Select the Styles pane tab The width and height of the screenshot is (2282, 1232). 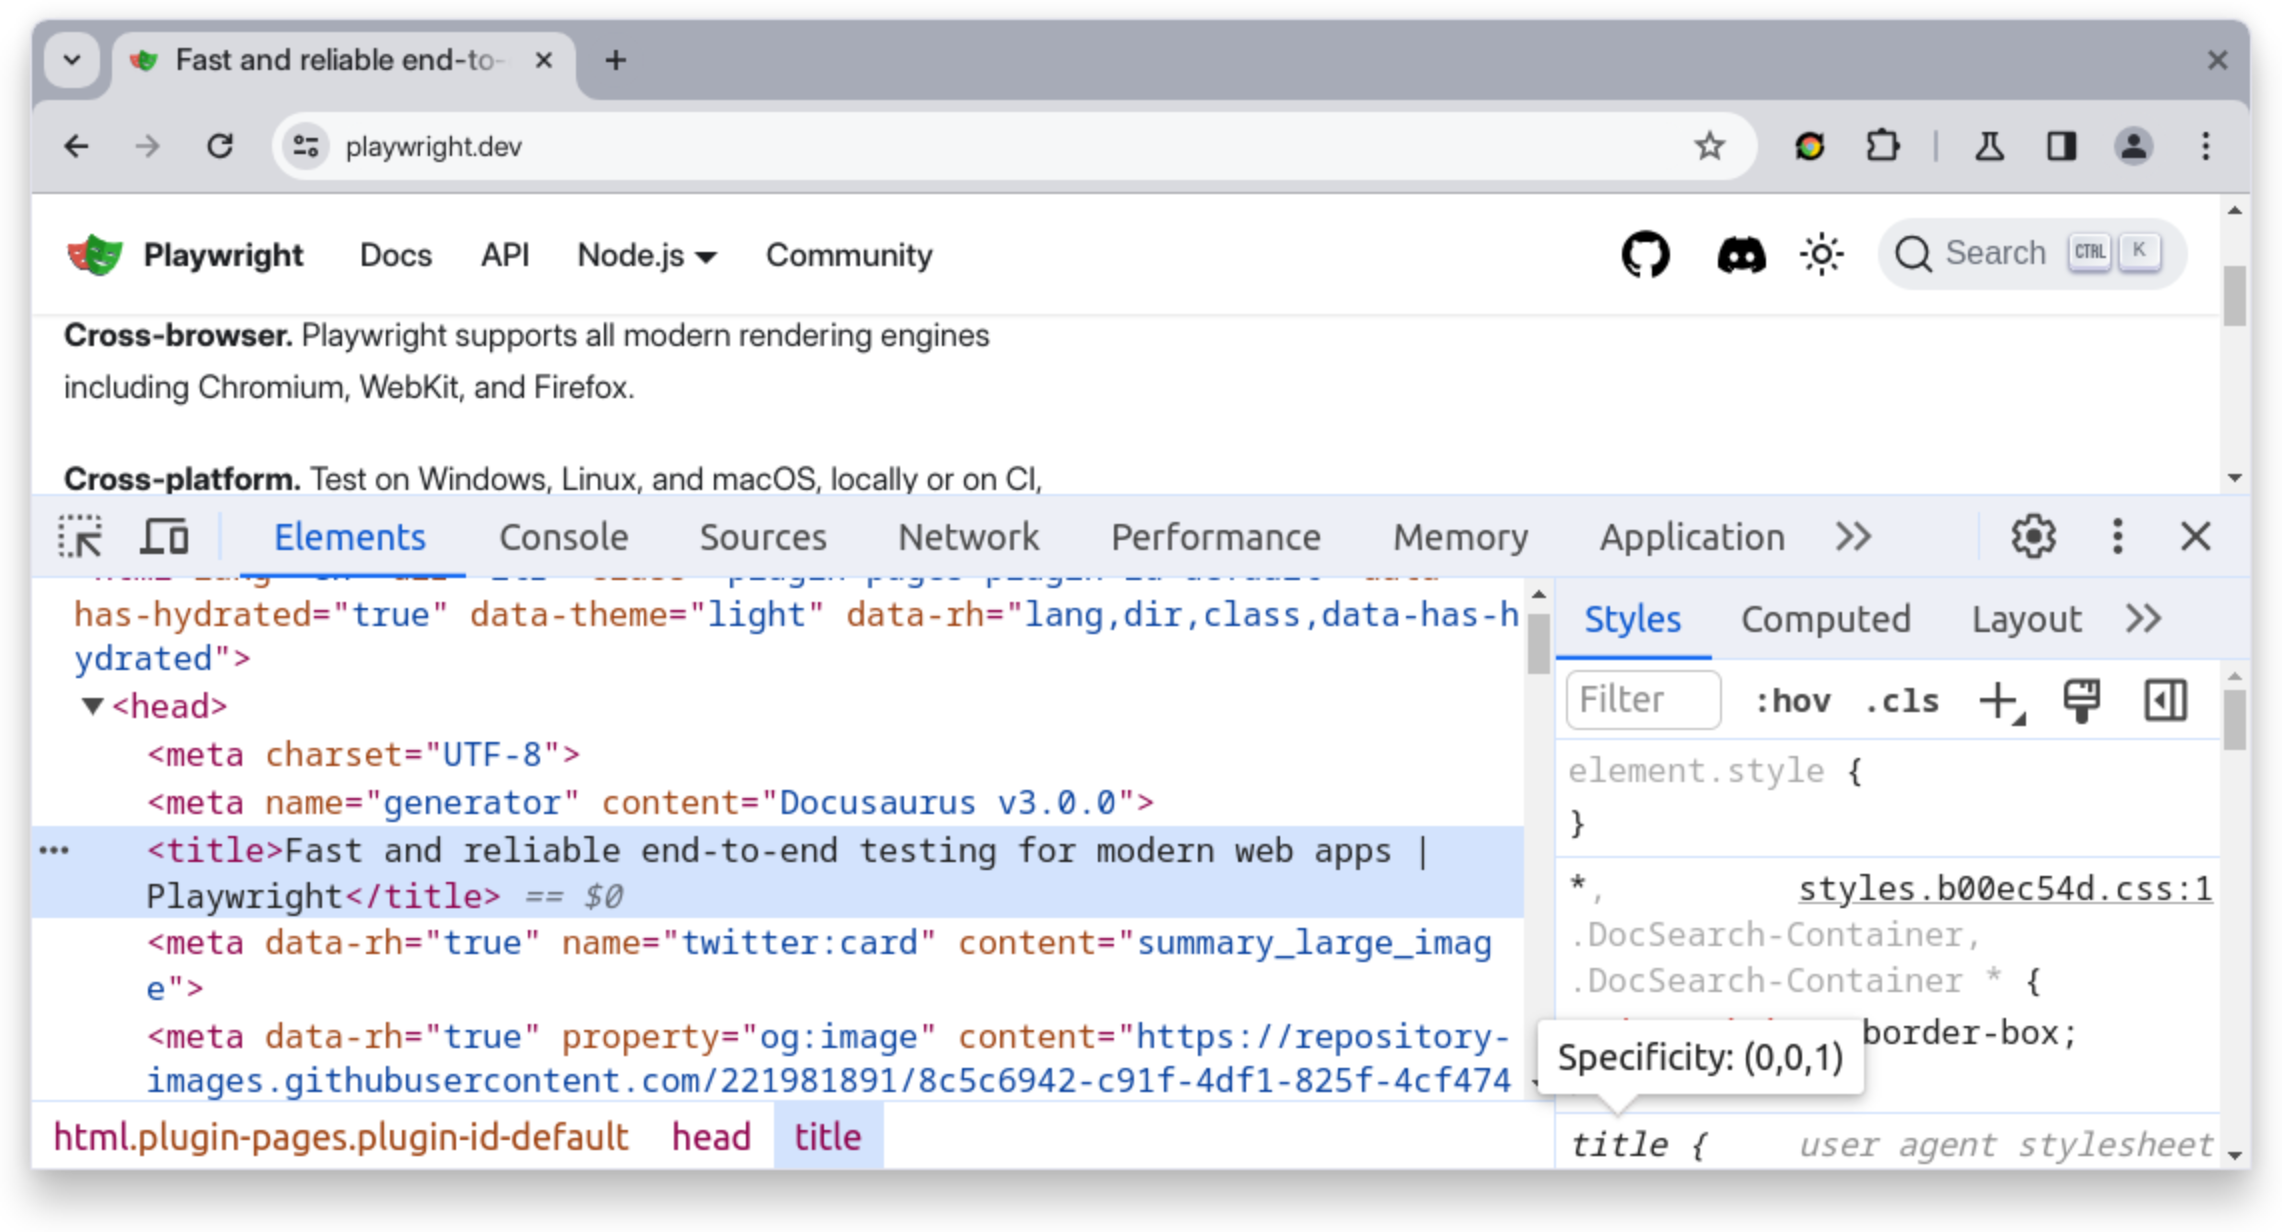click(1633, 619)
